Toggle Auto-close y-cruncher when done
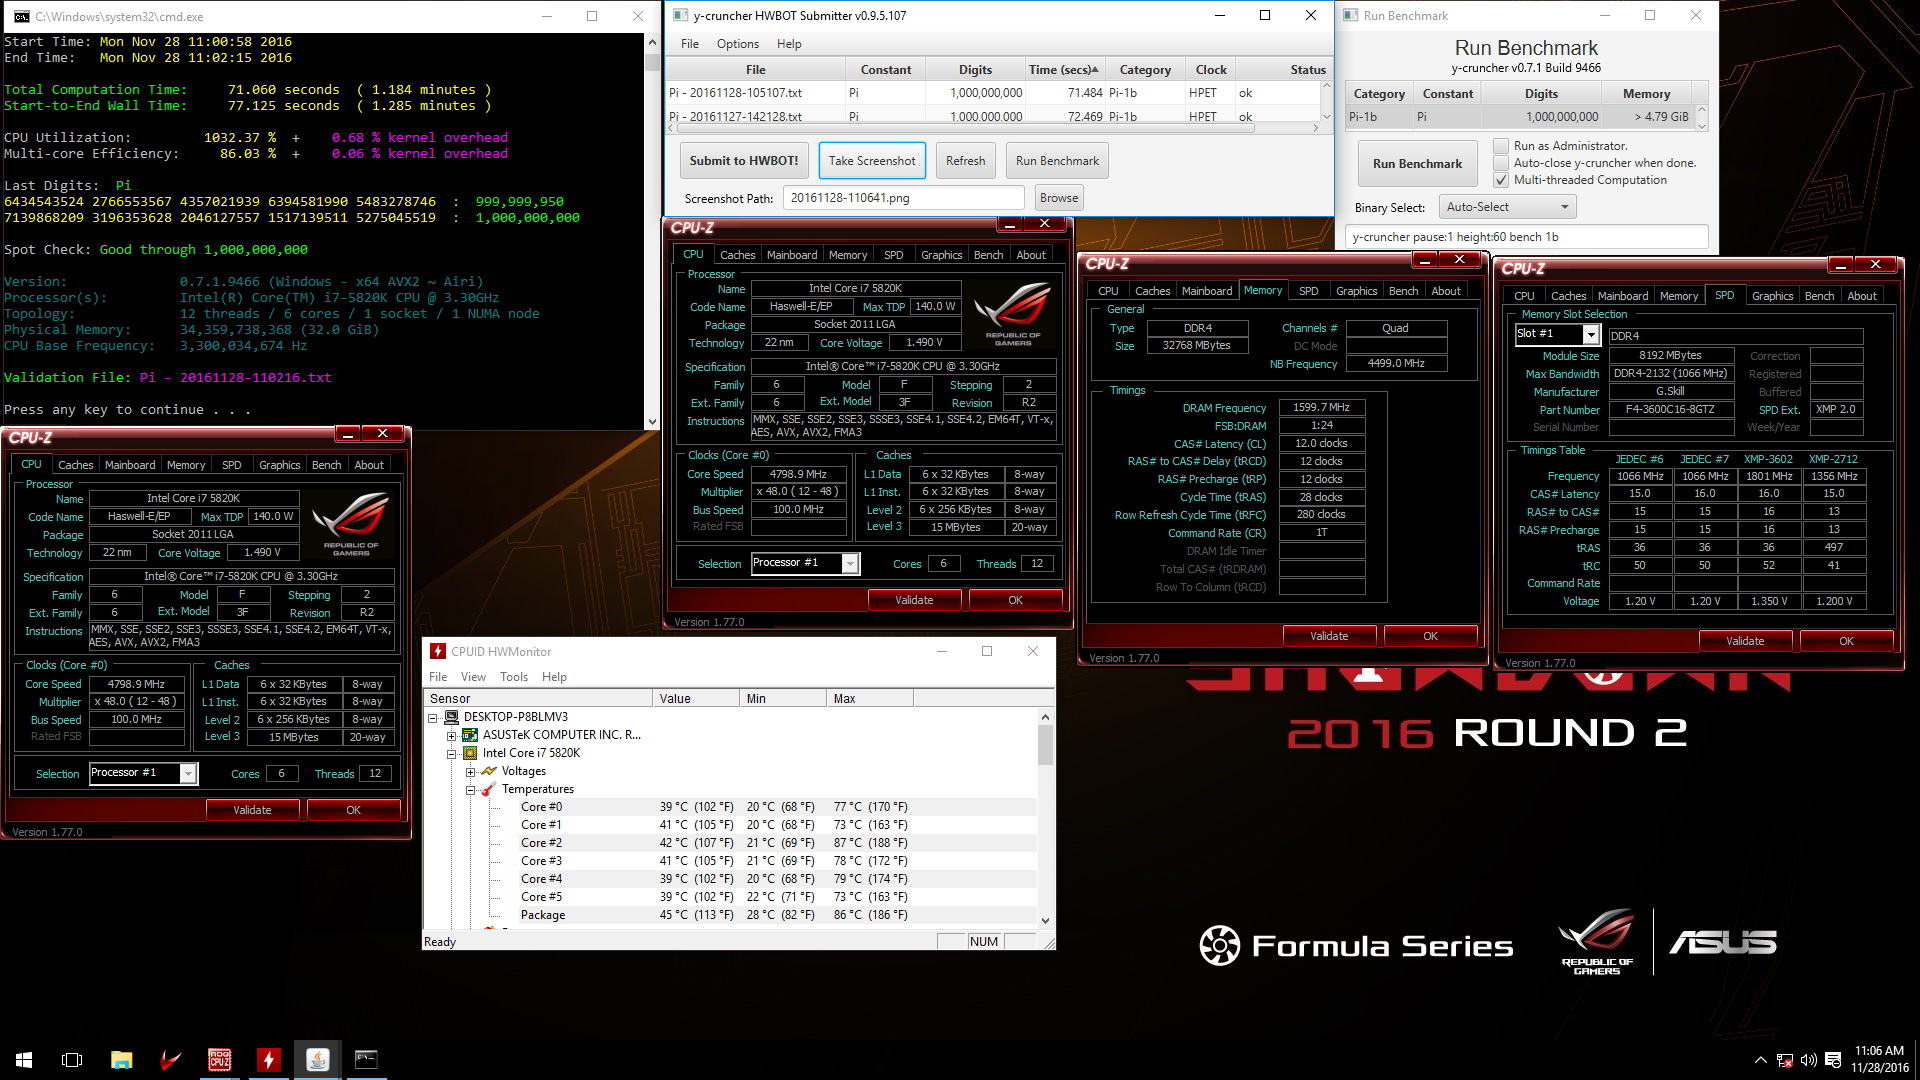 (1501, 163)
